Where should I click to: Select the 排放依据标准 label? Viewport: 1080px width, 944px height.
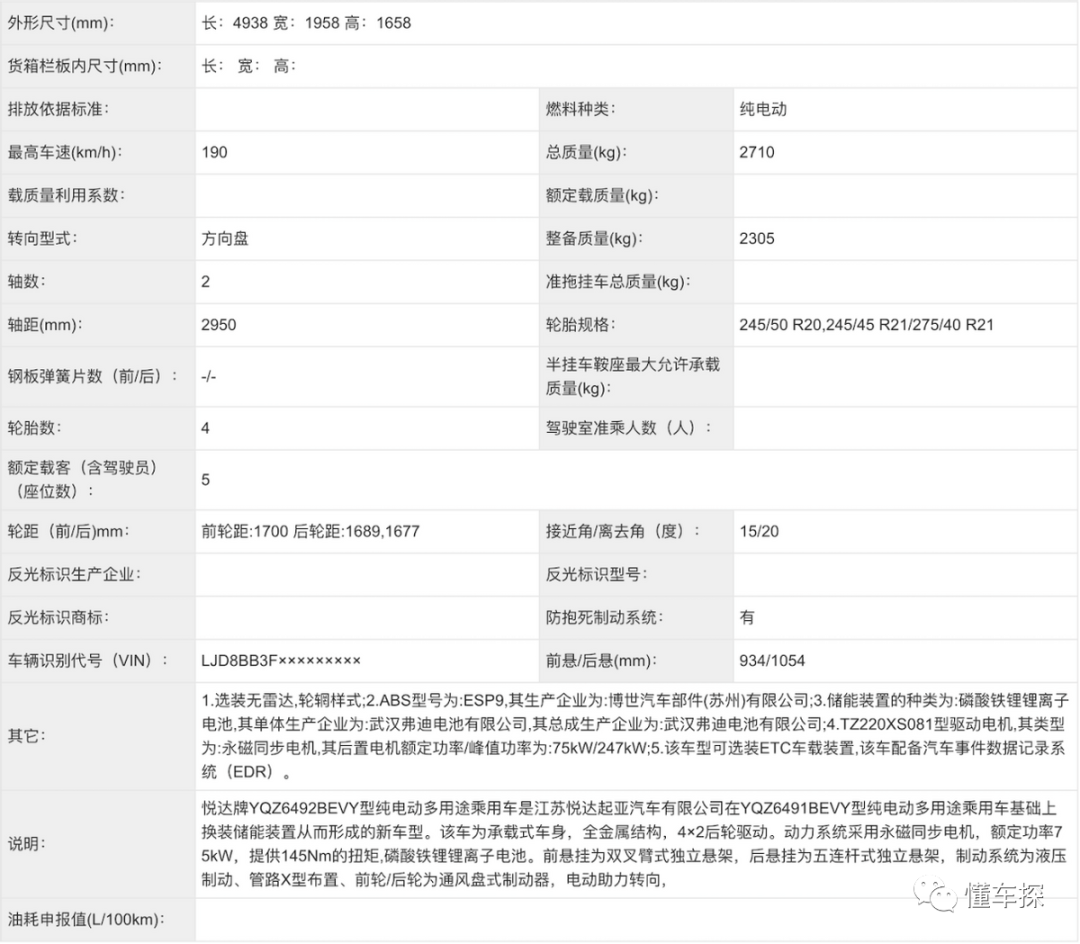tap(59, 109)
